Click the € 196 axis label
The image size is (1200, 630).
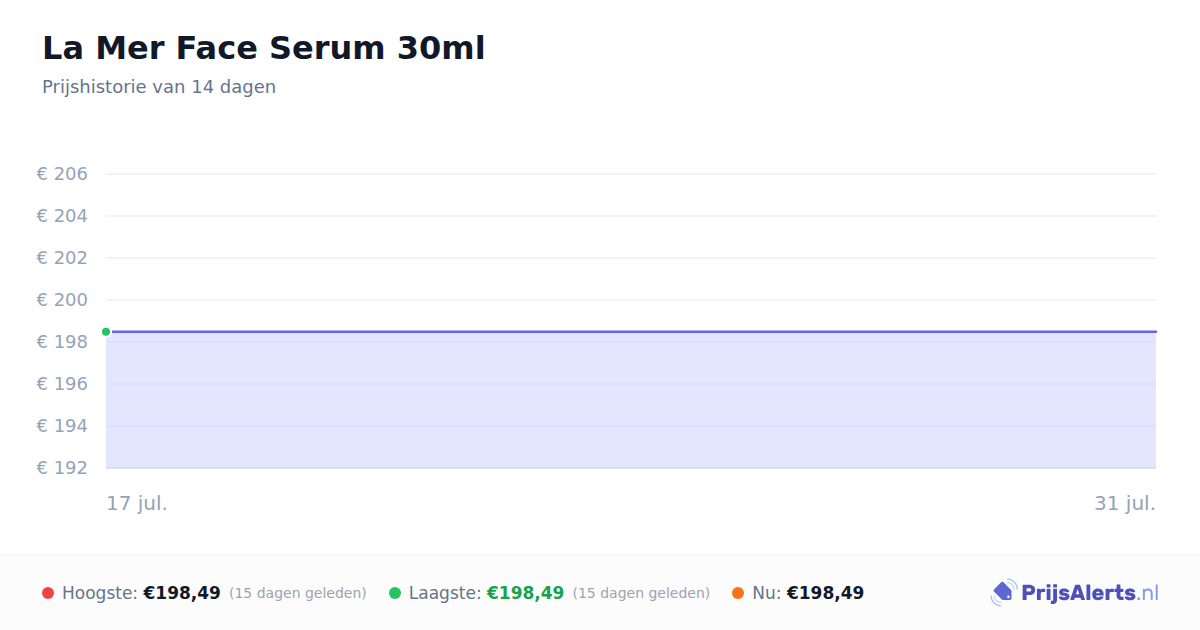[62, 384]
